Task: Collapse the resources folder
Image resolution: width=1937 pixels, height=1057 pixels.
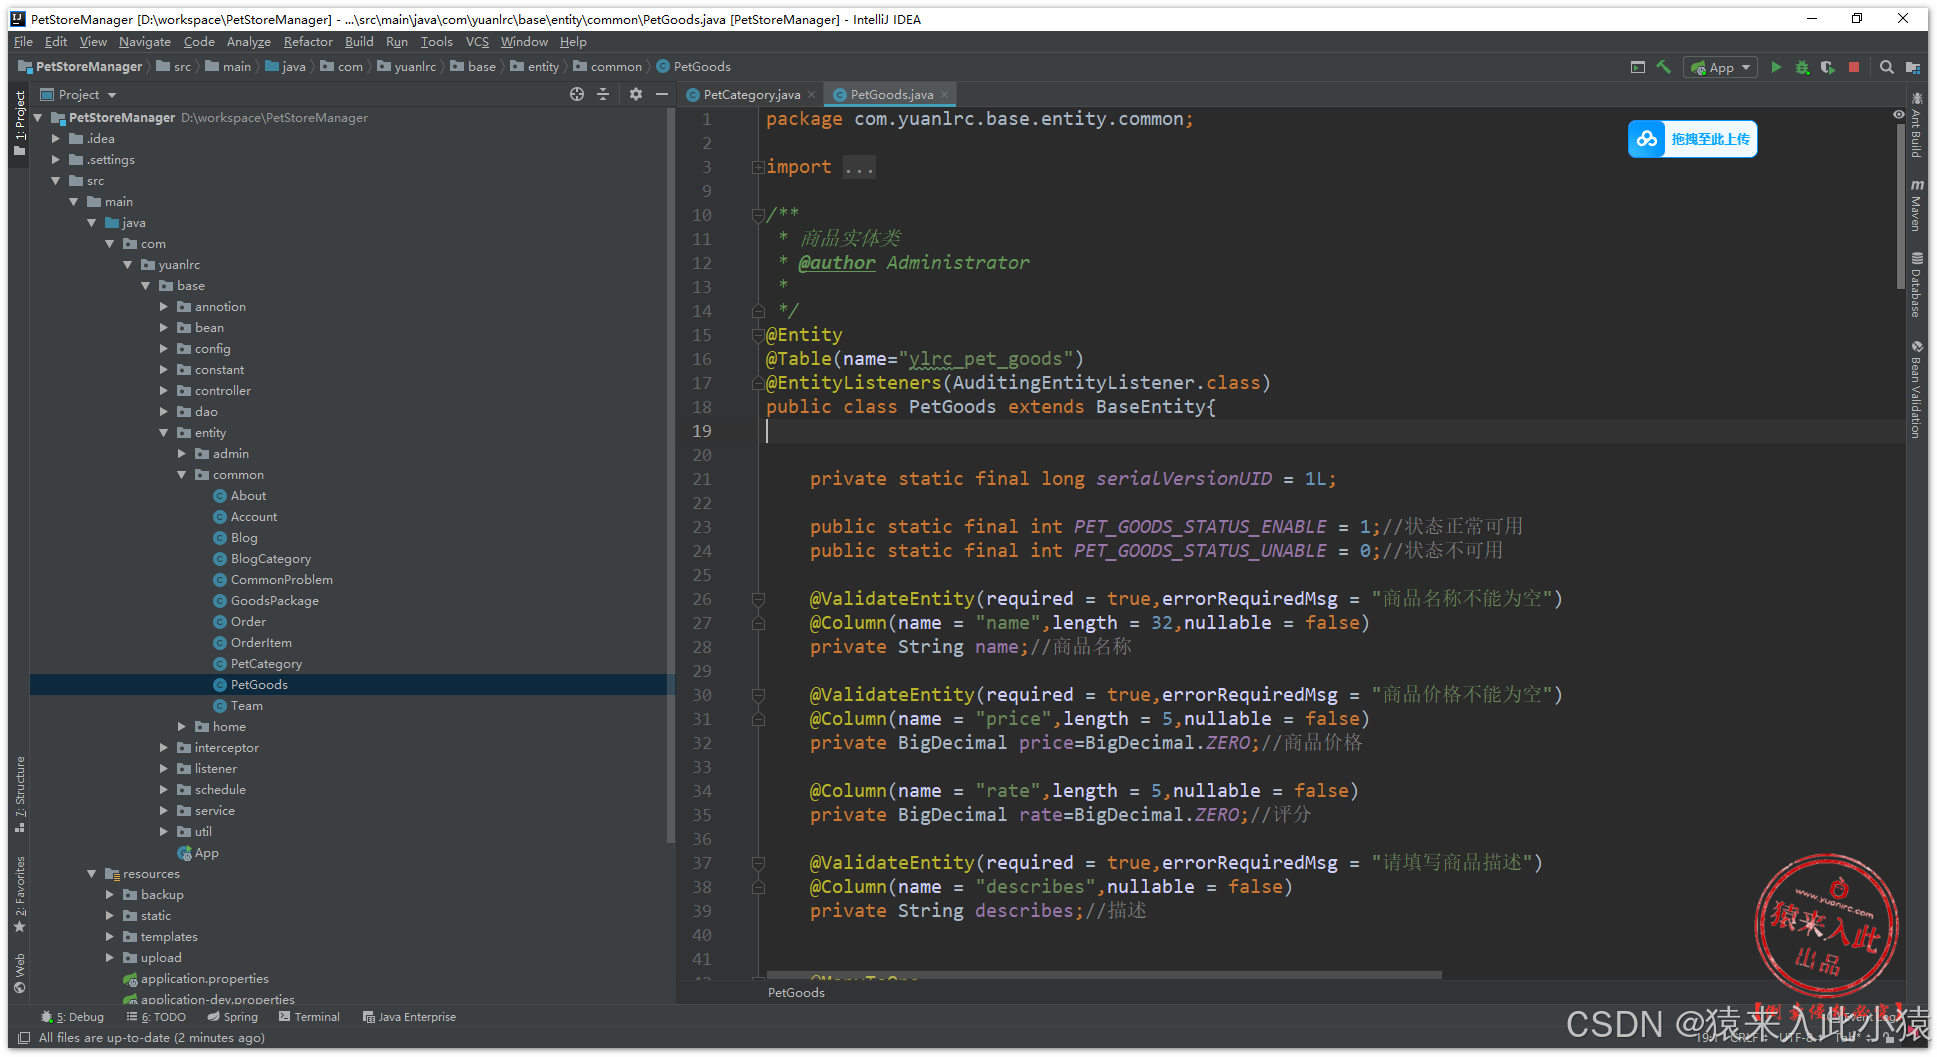Action: click(x=92, y=874)
